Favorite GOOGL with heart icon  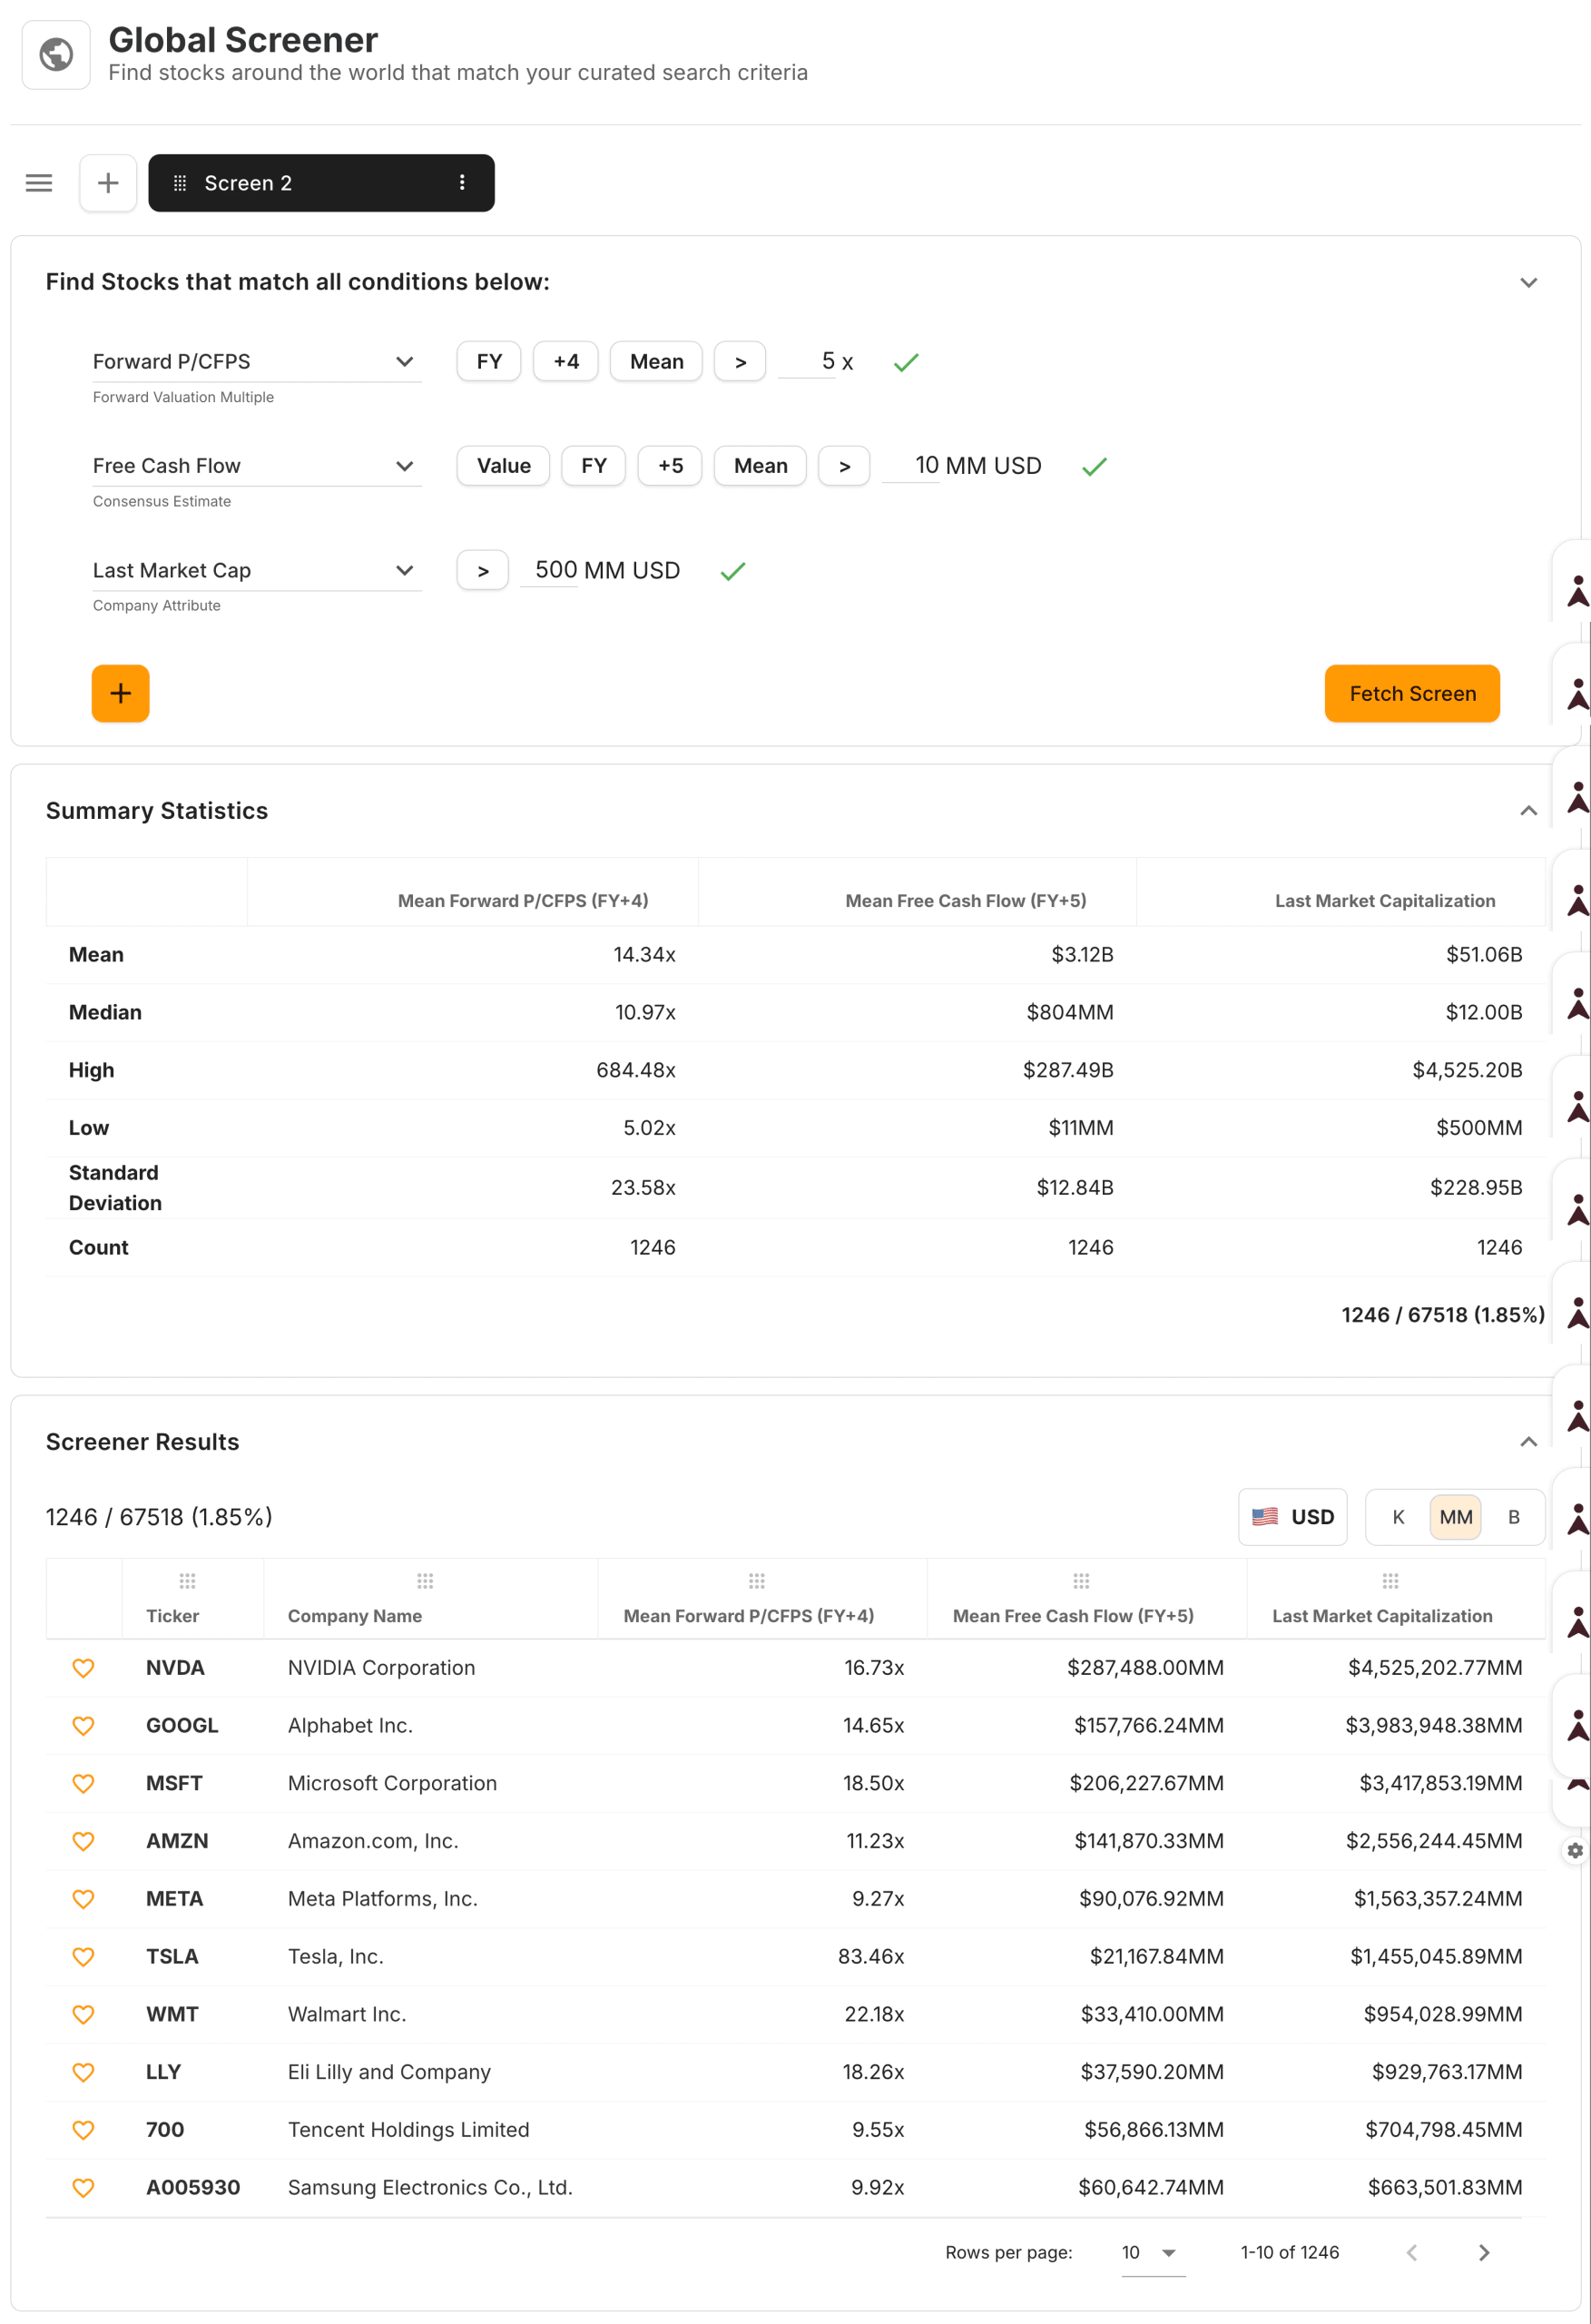[x=83, y=1726]
